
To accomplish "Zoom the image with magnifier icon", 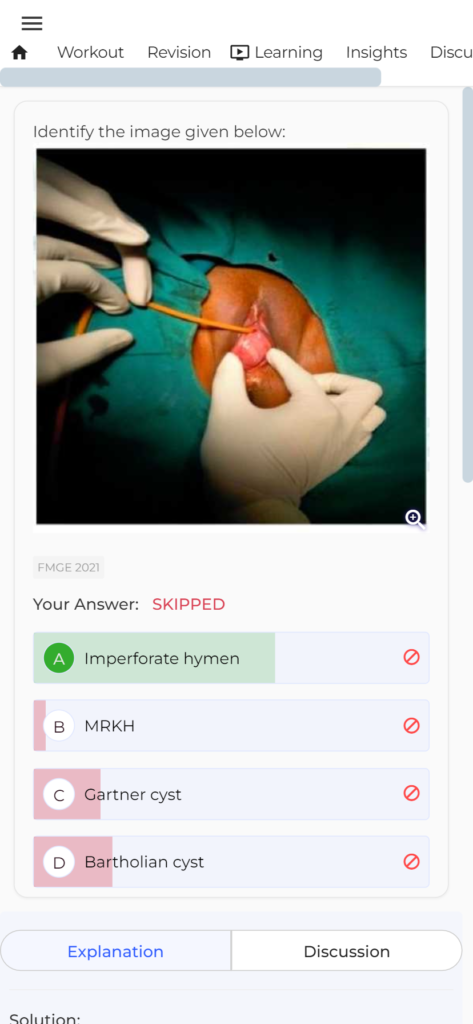I will (x=415, y=519).
